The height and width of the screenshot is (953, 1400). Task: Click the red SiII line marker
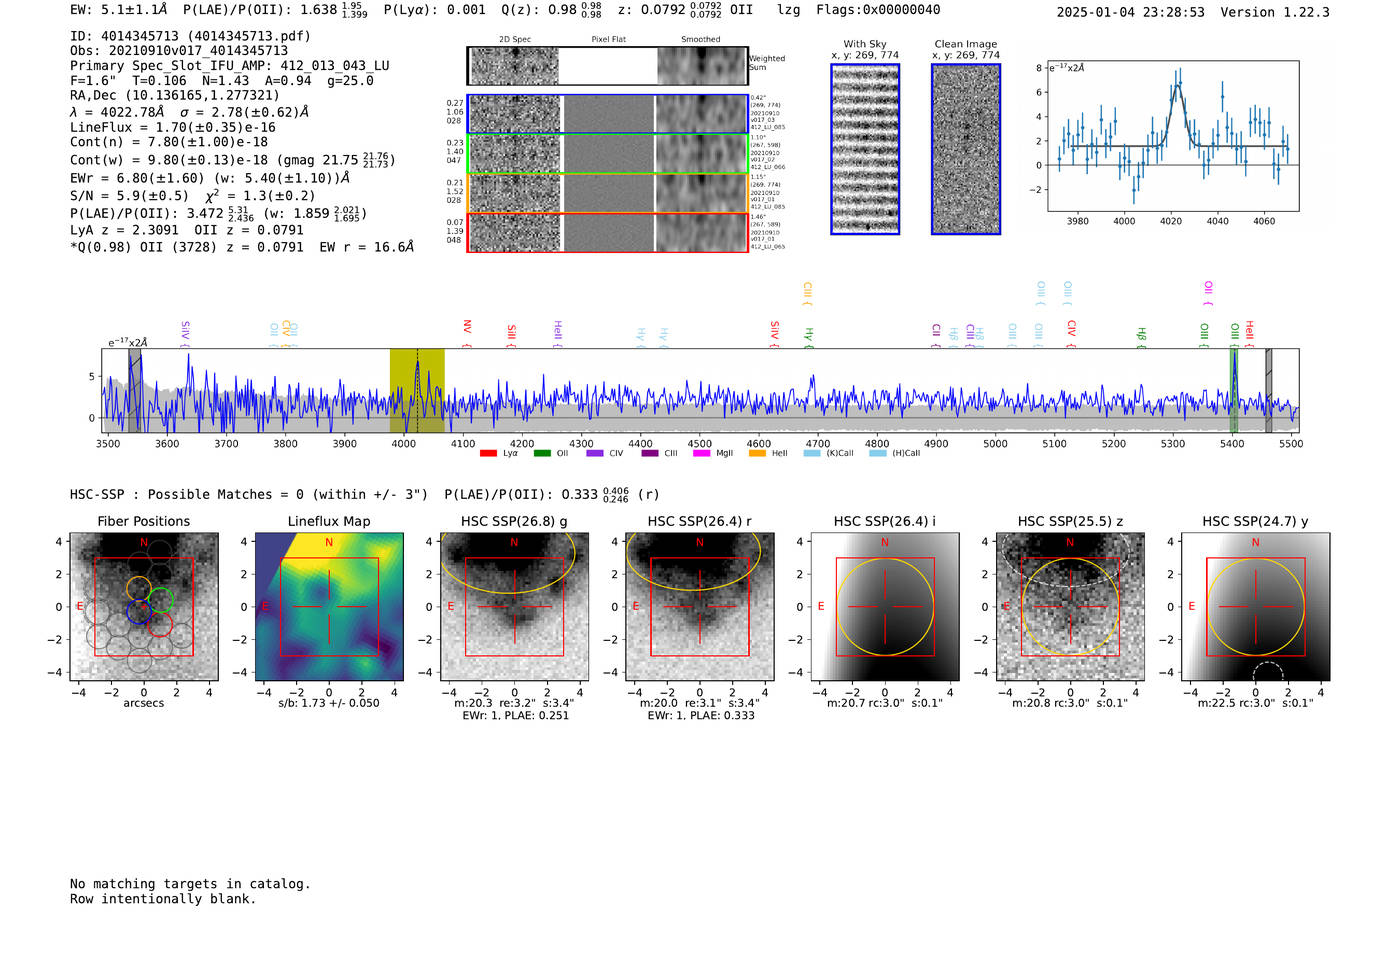coord(511,336)
